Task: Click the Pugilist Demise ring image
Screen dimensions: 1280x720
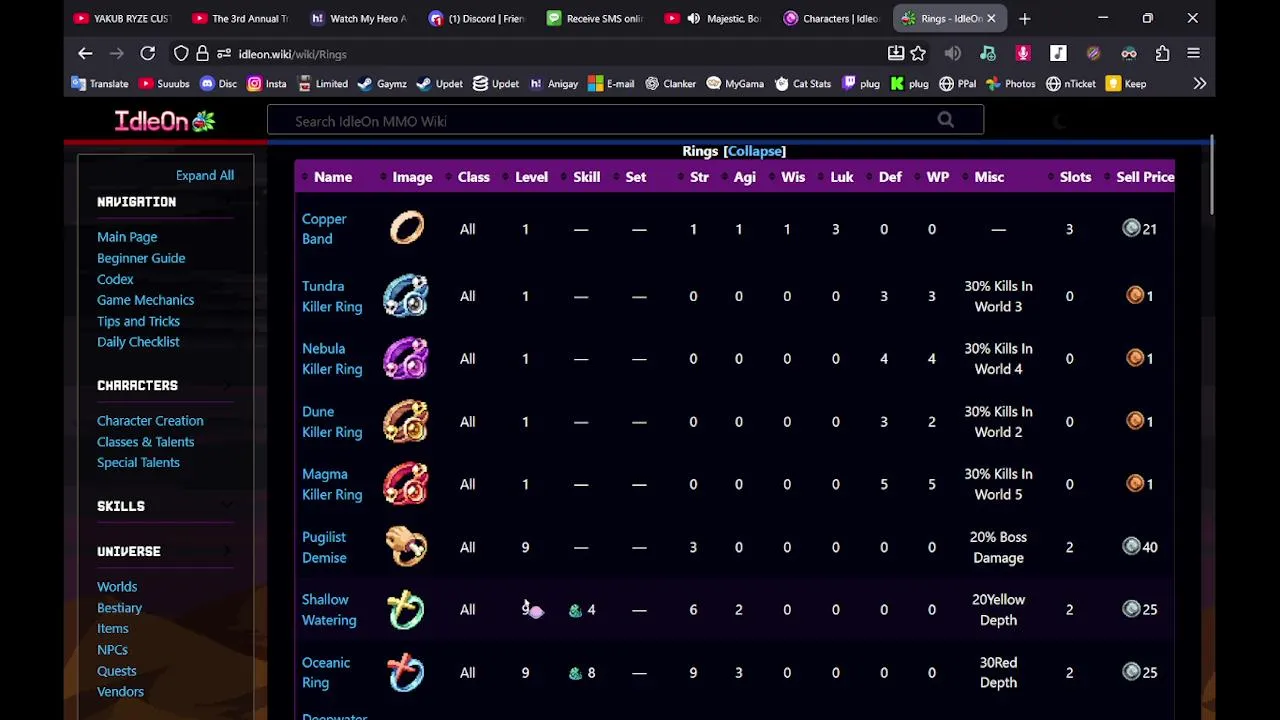Action: [x=406, y=547]
